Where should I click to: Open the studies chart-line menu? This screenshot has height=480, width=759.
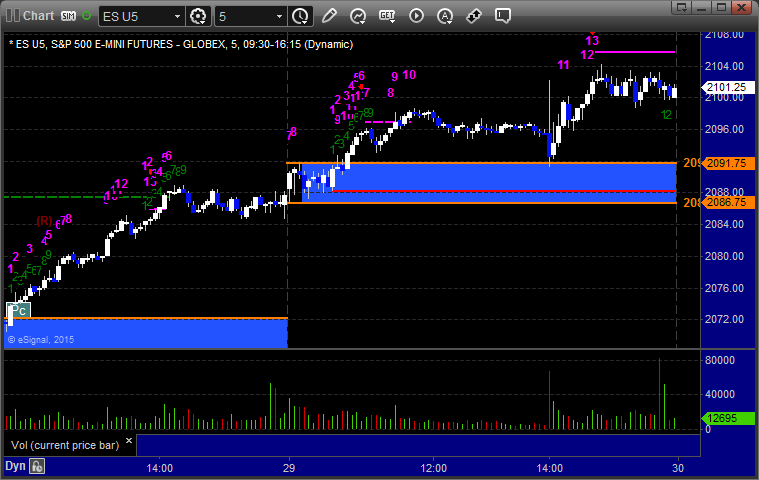pyautogui.click(x=358, y=16)
